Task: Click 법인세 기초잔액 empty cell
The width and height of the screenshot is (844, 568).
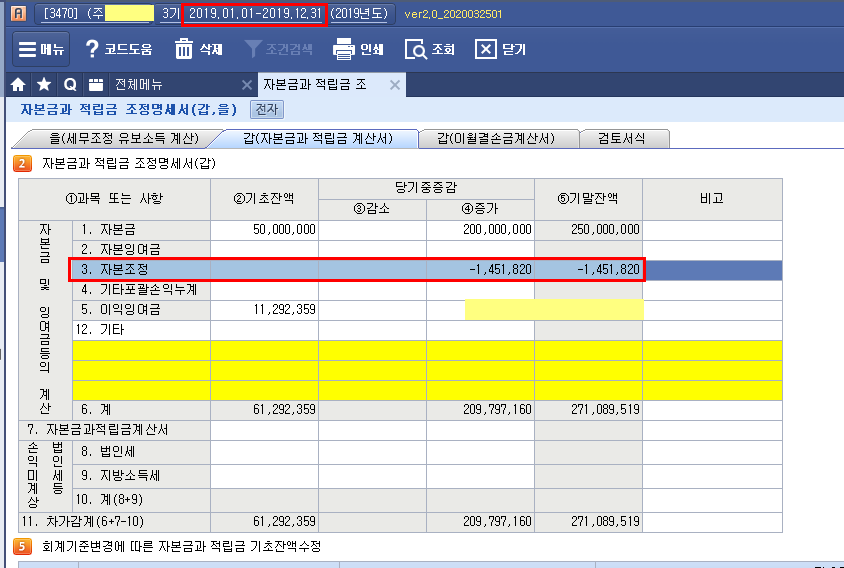Action: click(x=264, y=452)
